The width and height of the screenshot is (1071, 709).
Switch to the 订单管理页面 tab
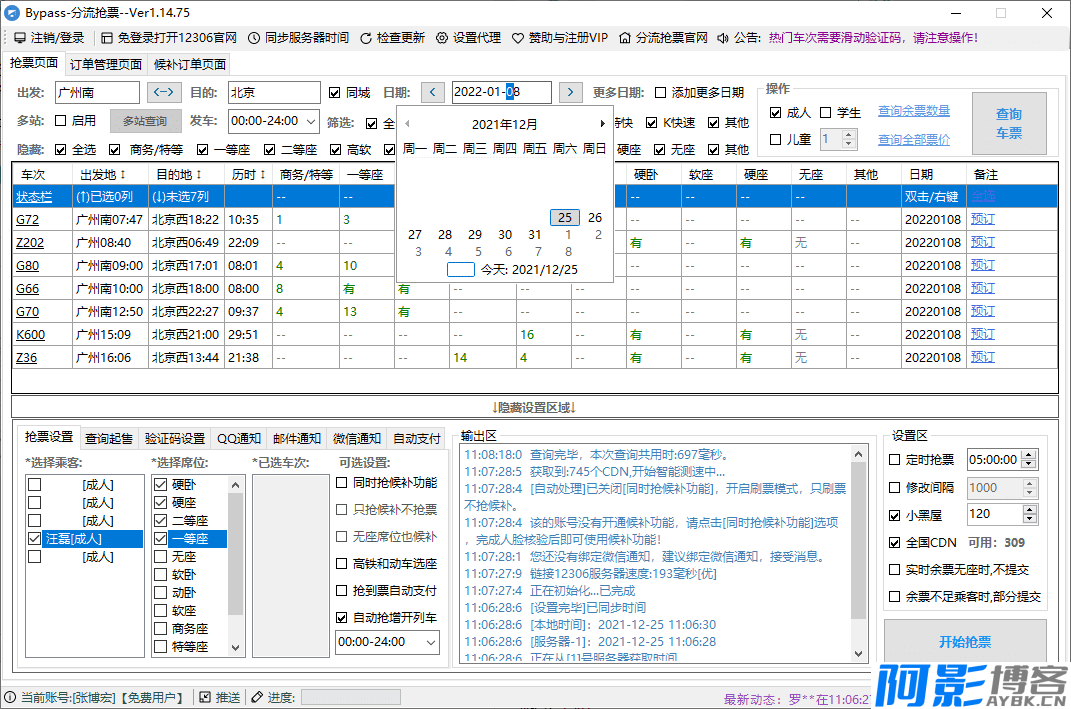coord(106,65)
